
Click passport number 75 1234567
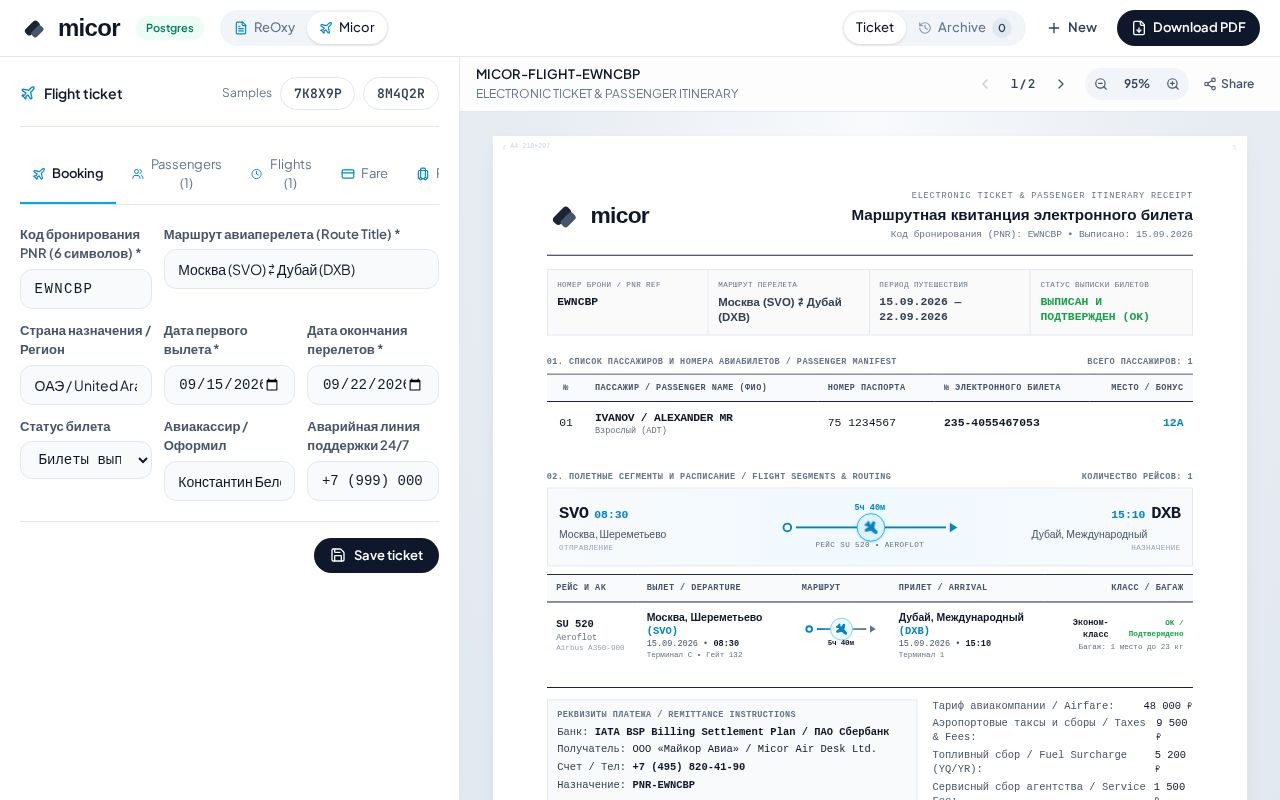862,423
